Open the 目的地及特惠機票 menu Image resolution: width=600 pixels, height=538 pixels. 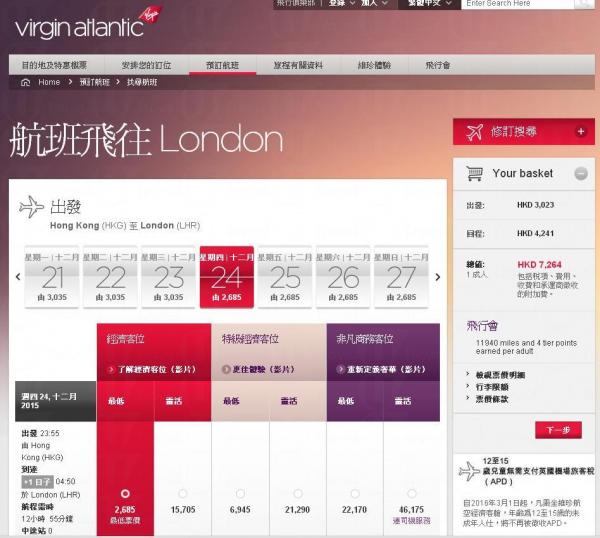tap(54, 65)
